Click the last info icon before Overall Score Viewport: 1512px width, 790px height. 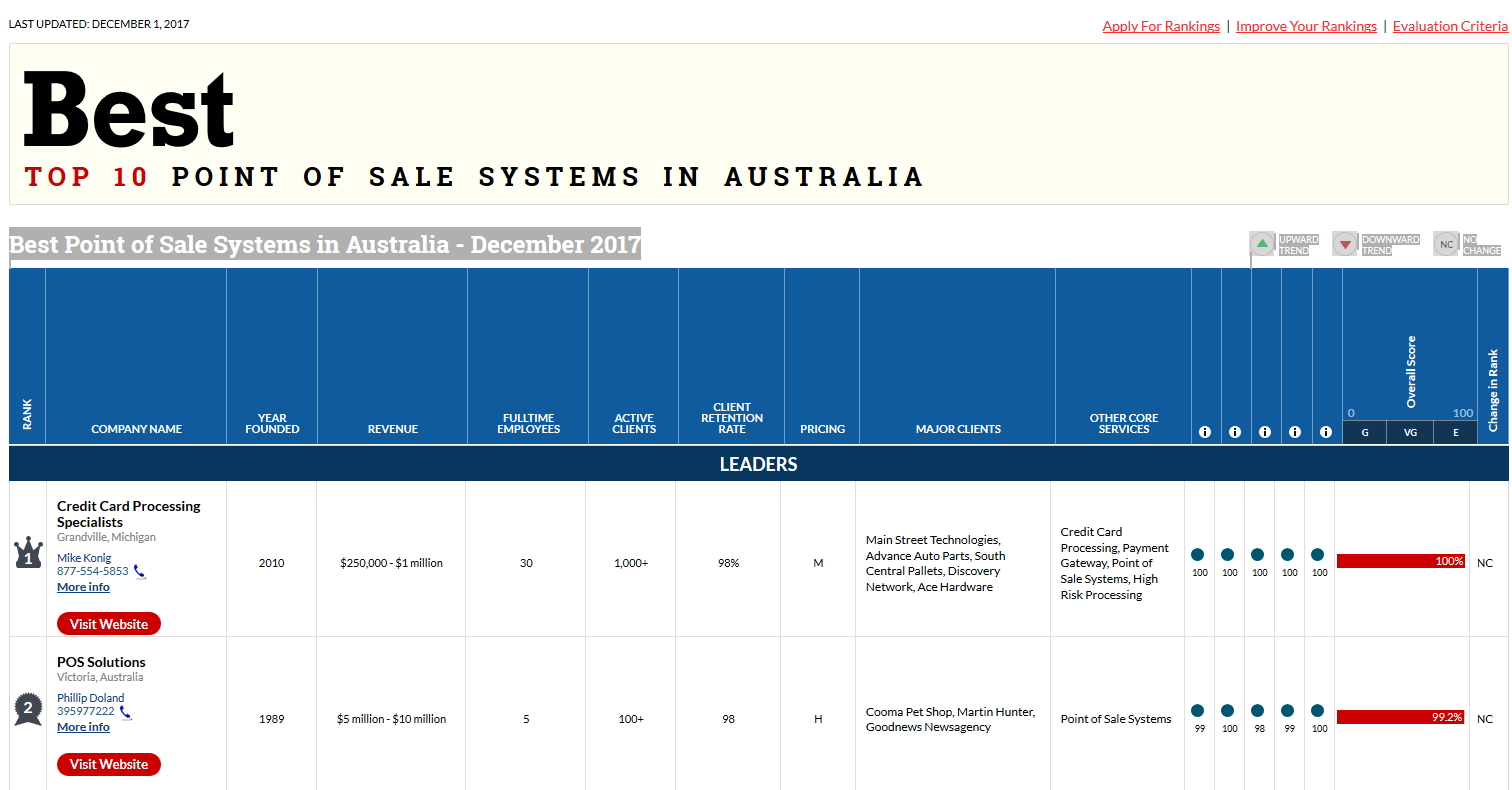tap(1326, 432)
